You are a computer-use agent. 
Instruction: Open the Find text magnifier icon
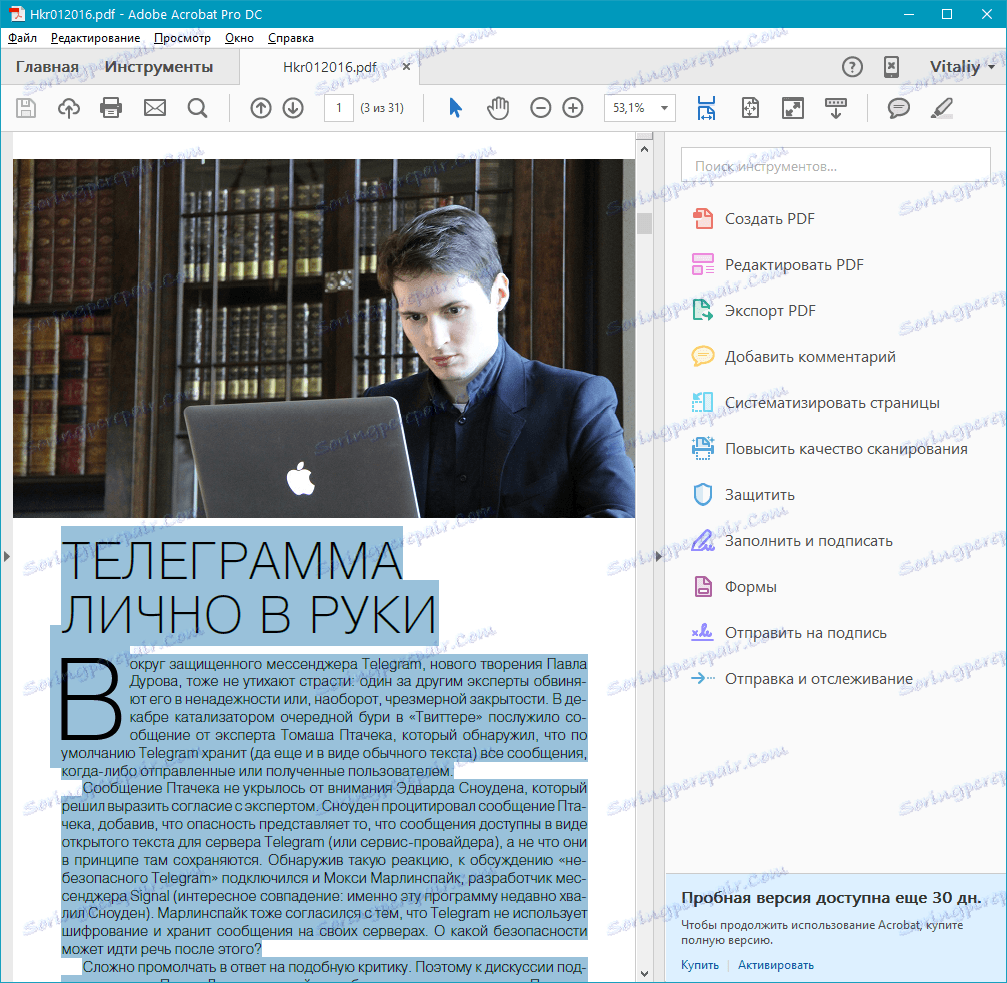click(x=197, y=108)
